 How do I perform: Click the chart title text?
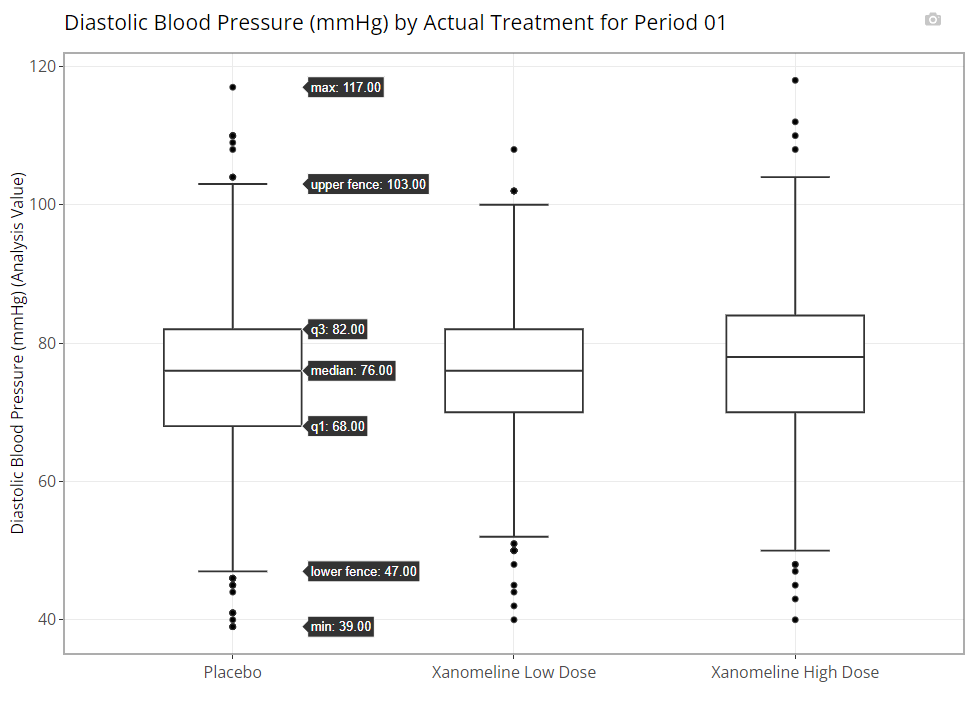395,22
